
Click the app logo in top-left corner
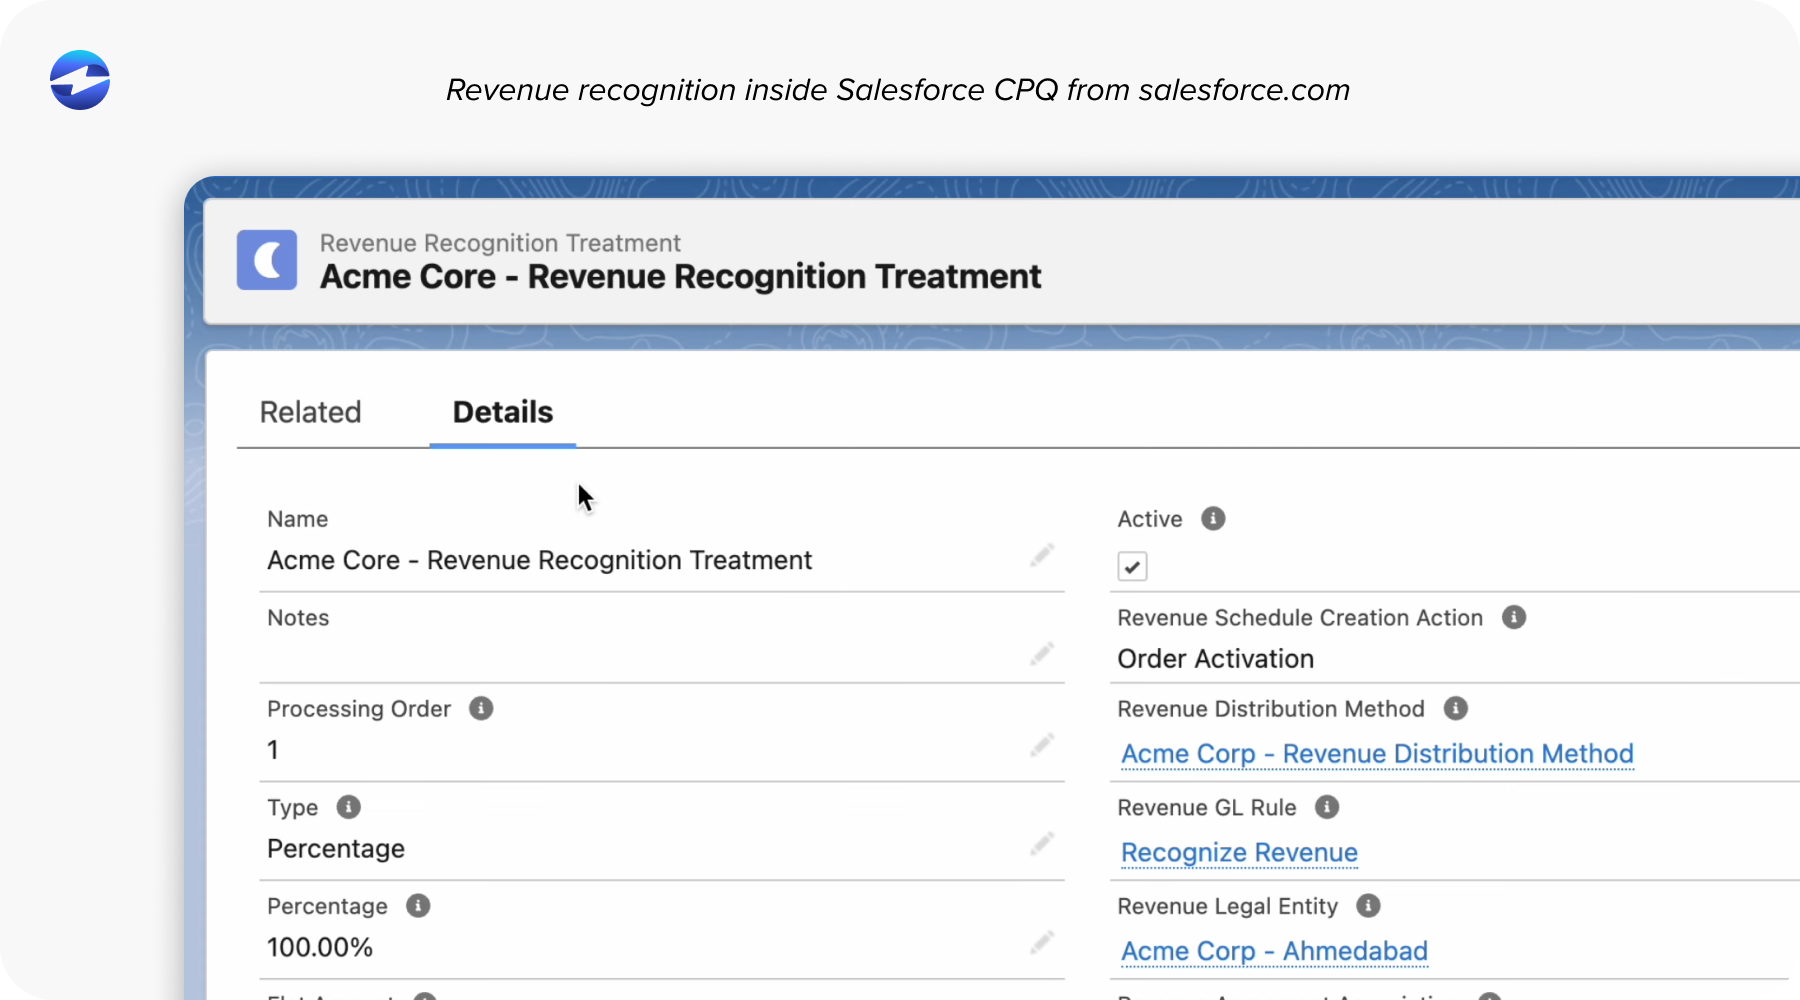[79, 80]
